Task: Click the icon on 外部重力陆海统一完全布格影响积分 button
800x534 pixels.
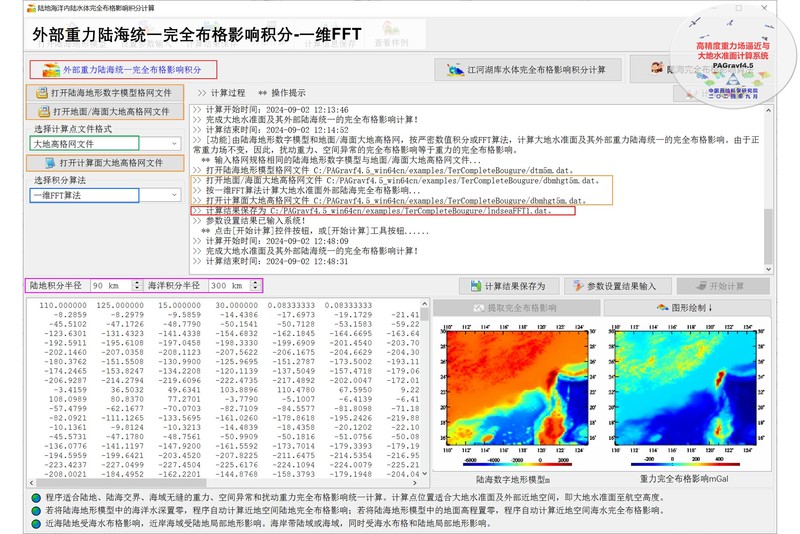Action: point(51,70)
